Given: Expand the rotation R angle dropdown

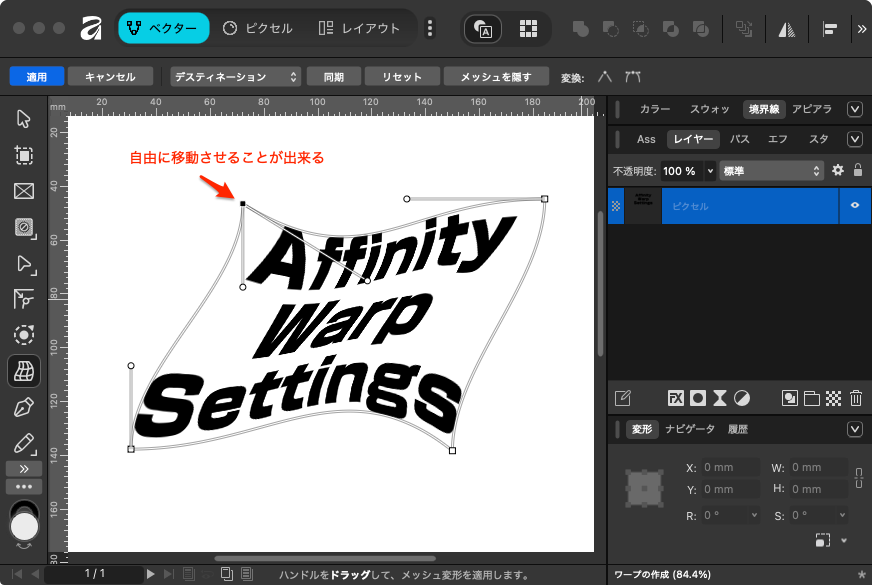Looking at the screenshot, I should point(753,516).
